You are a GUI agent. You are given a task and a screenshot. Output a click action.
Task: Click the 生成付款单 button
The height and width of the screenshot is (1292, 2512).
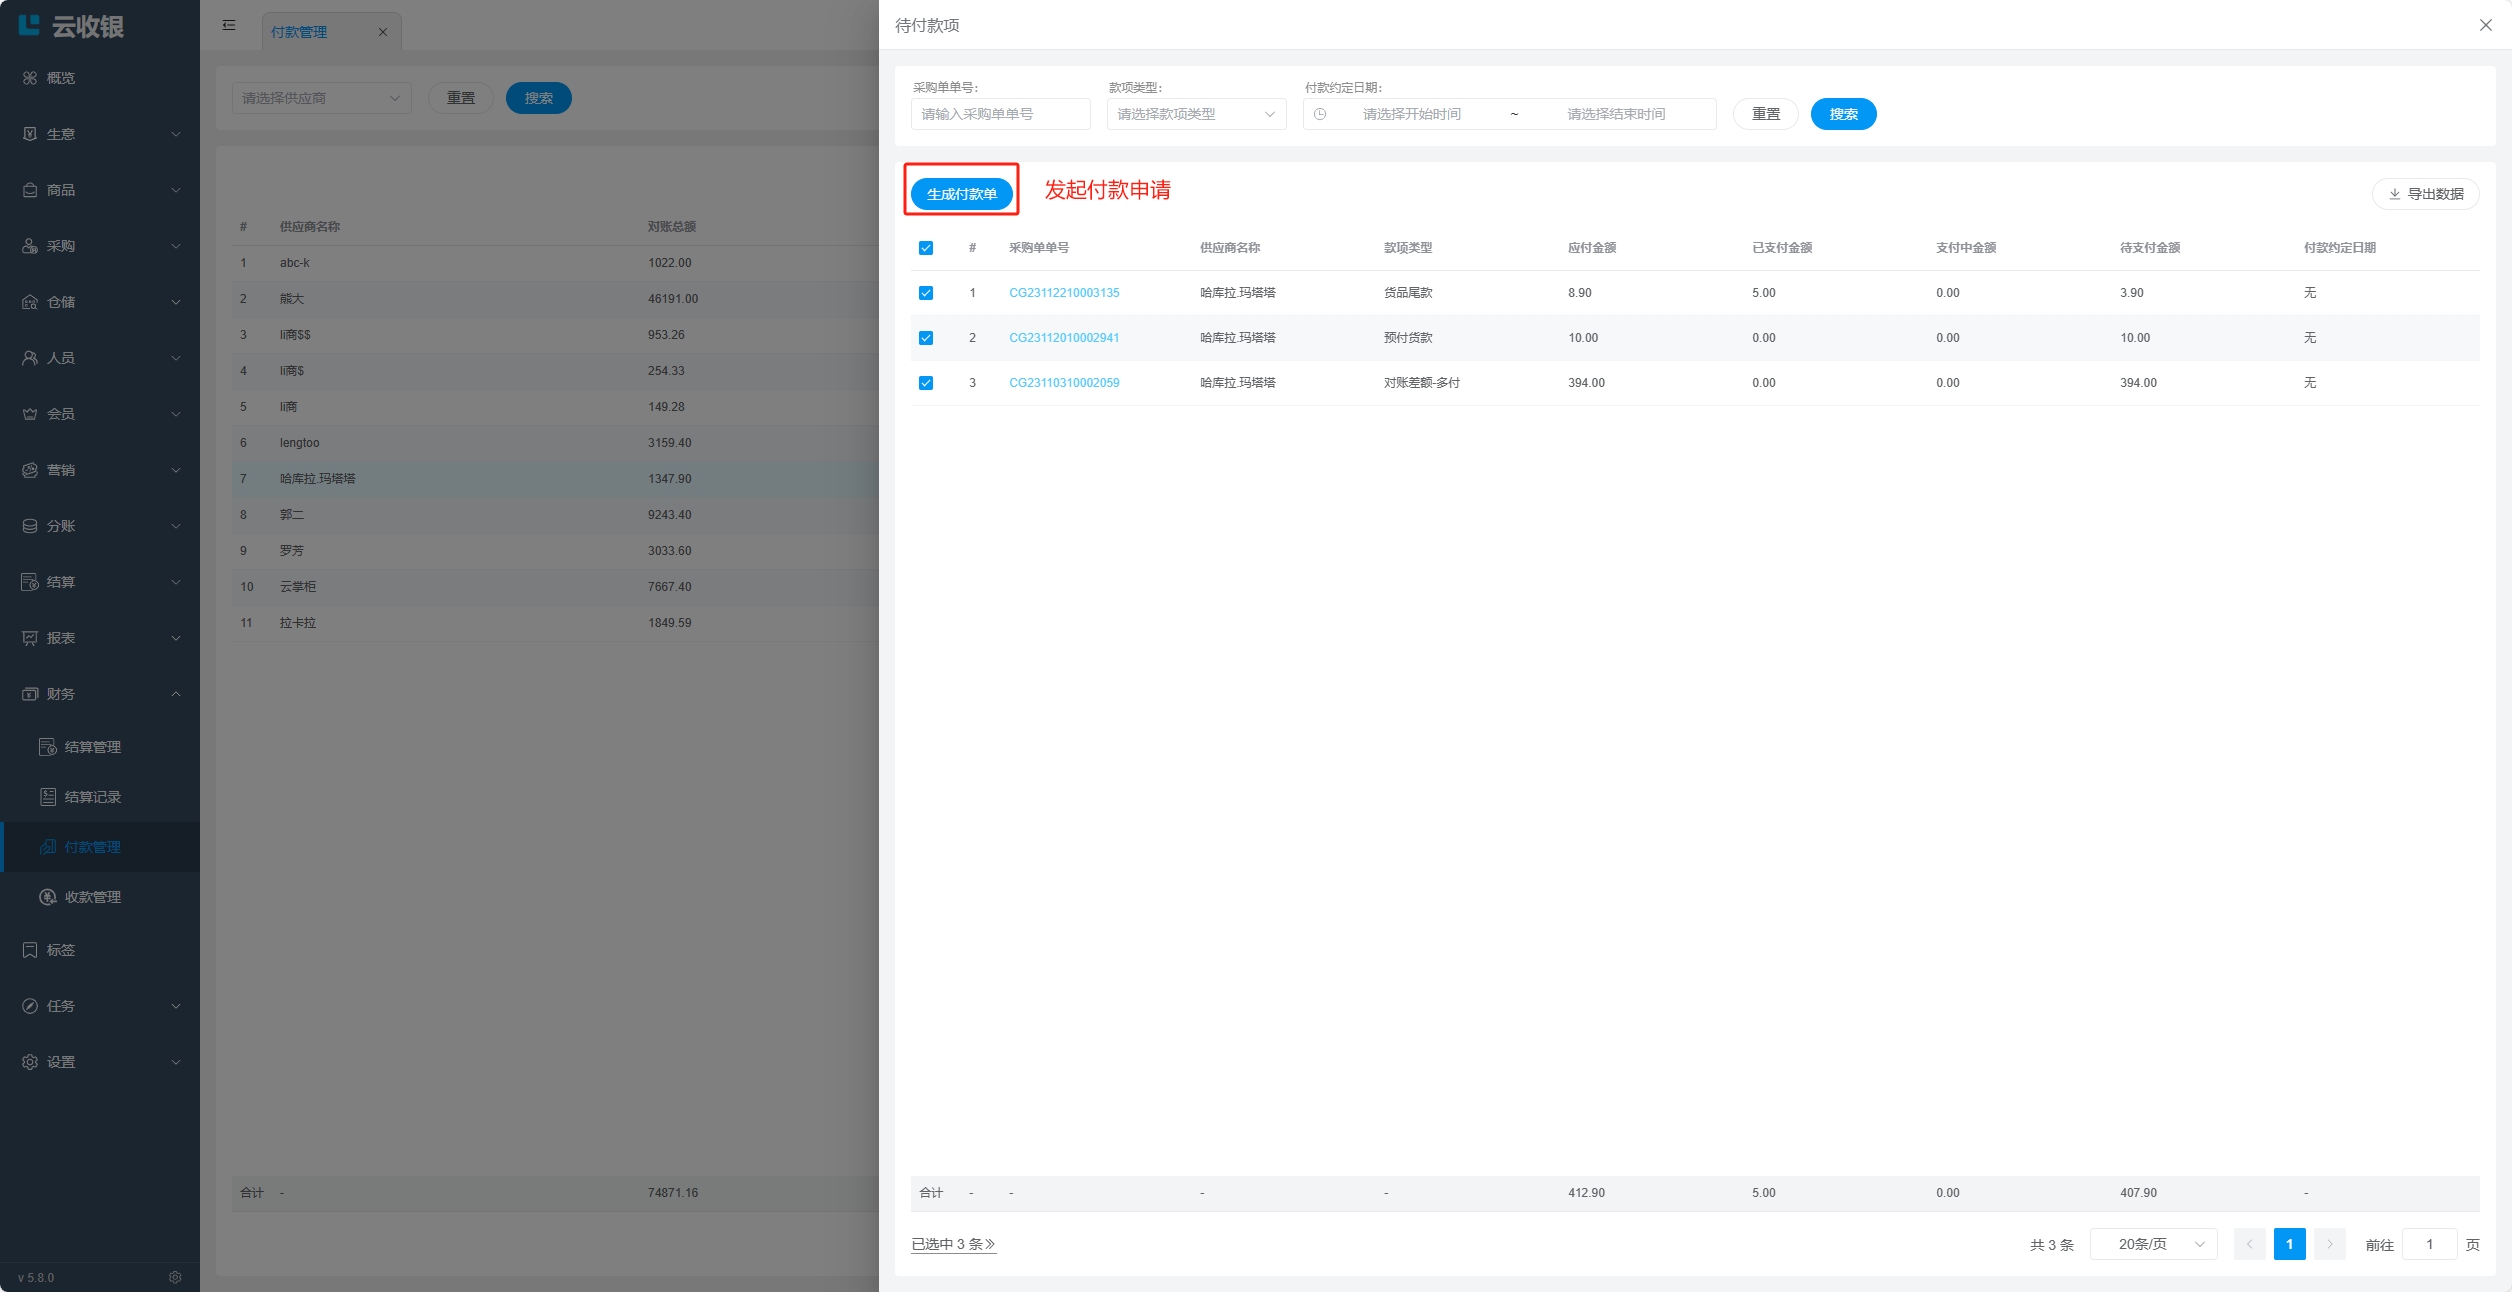point(961,194)
